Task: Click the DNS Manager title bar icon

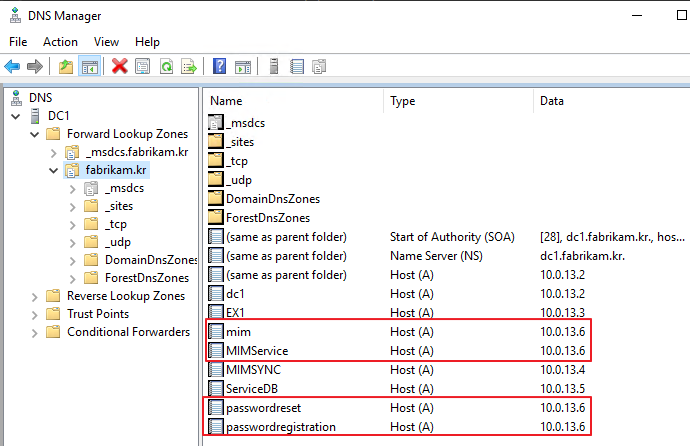Action: (15, 15)
